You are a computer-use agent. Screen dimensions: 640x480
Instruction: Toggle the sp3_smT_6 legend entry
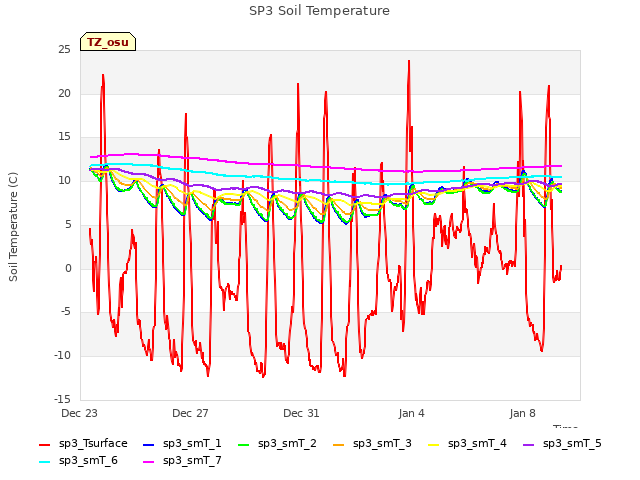(78, 460)
